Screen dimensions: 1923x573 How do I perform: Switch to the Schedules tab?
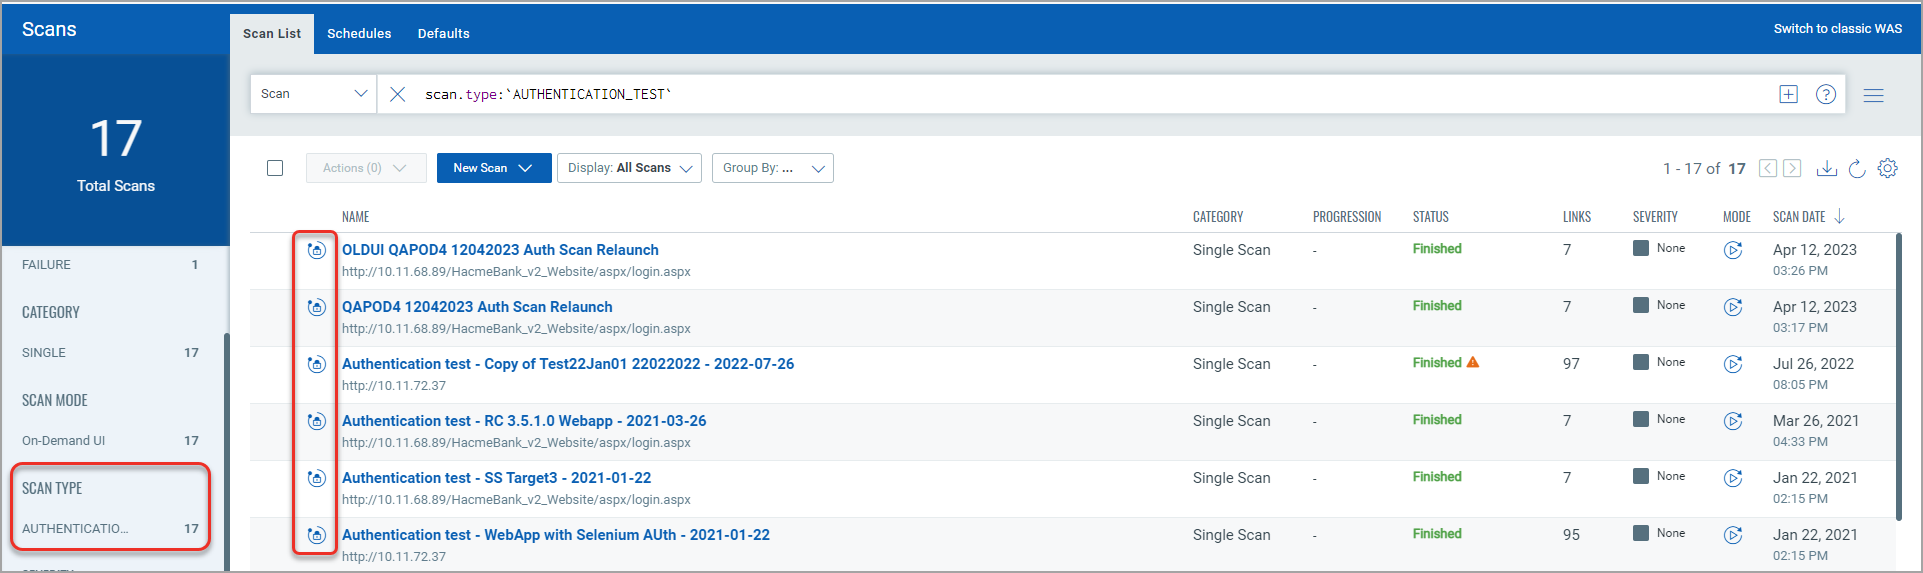coord(359,33)
